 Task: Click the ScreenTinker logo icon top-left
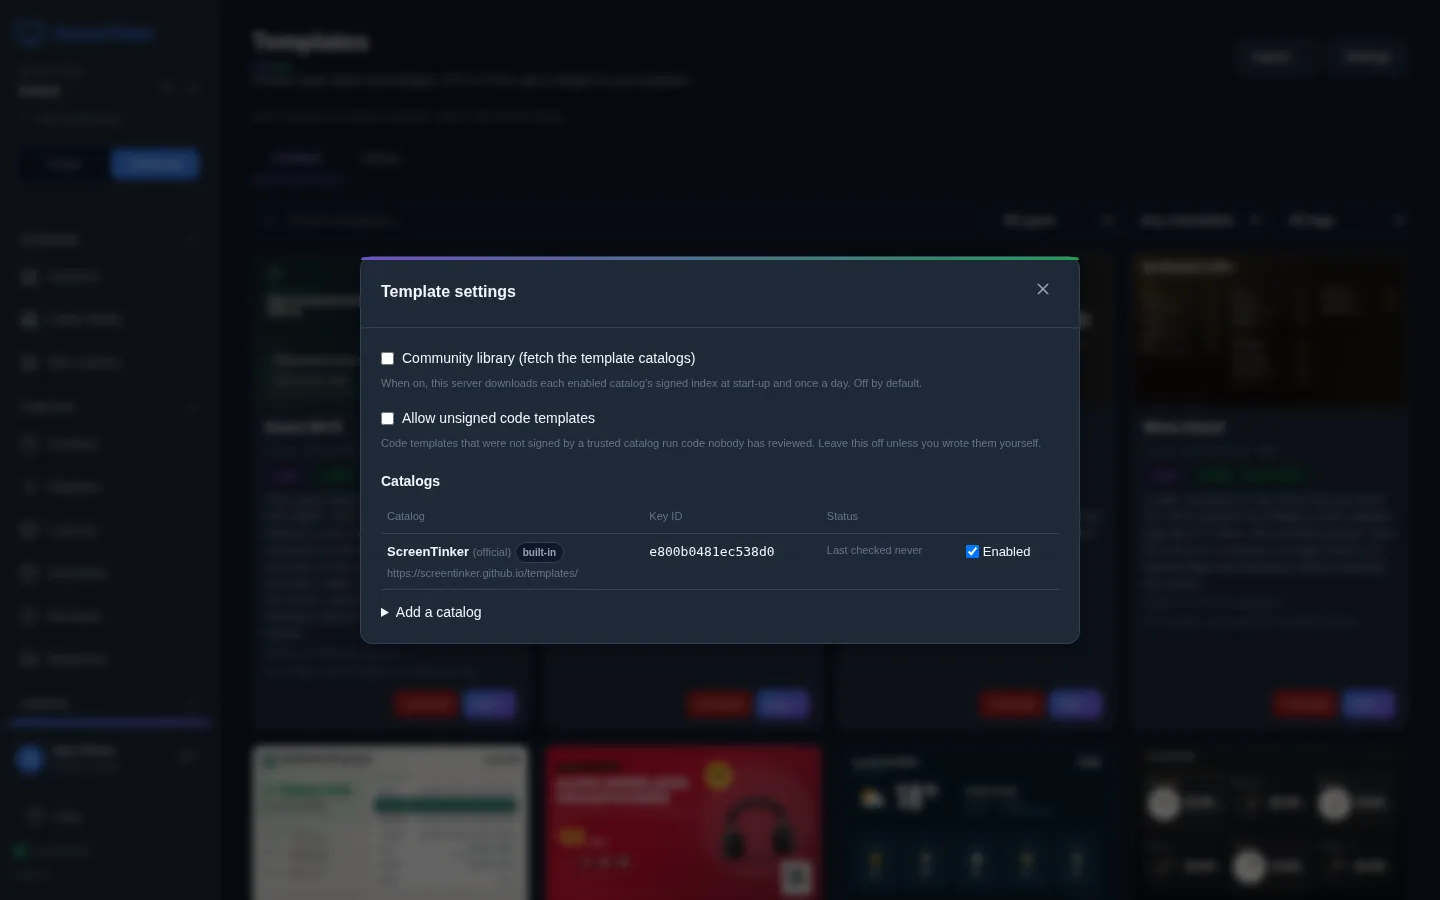click(30, 32)
